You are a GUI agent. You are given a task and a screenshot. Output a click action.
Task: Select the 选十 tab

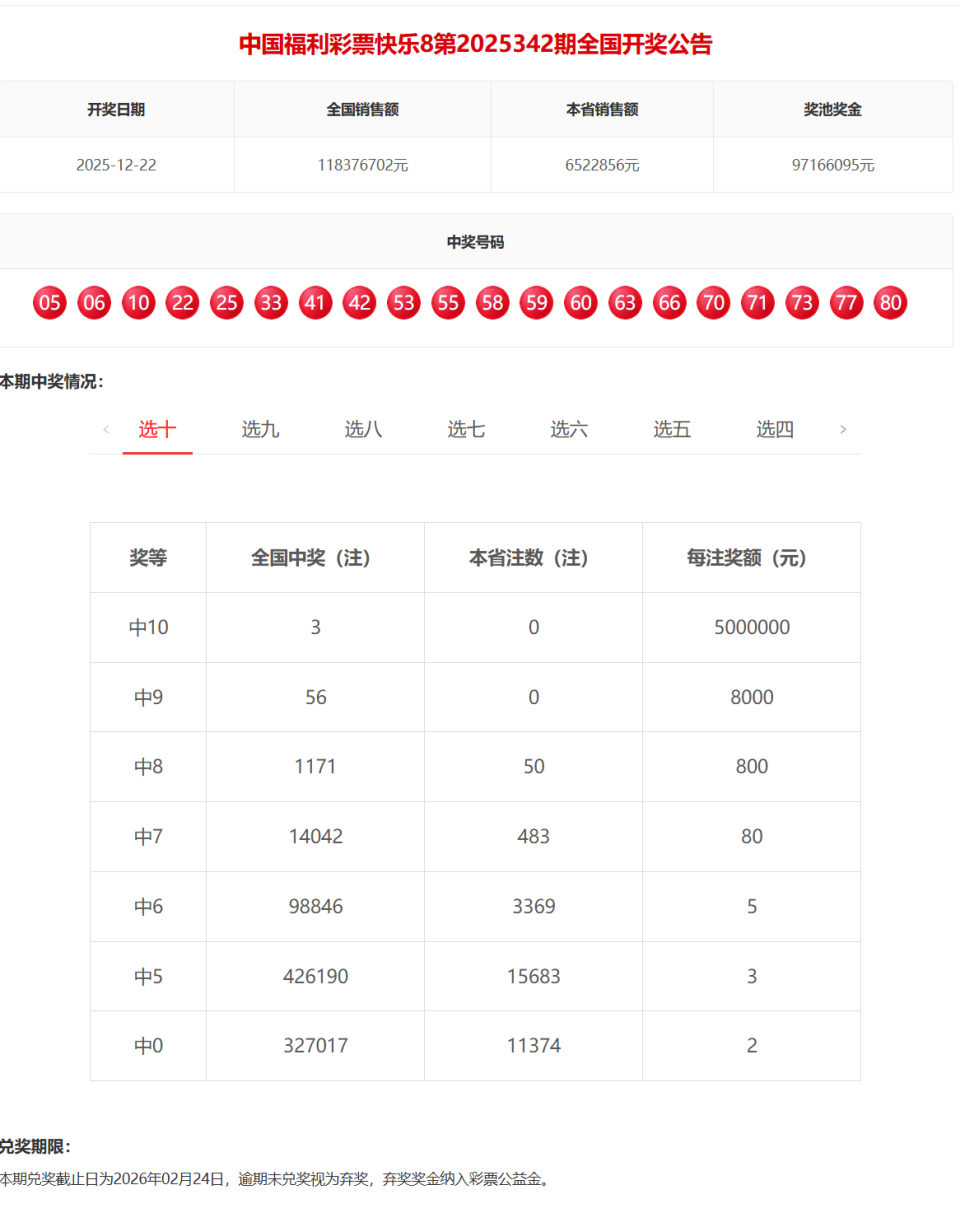click(x=157, y=430)
